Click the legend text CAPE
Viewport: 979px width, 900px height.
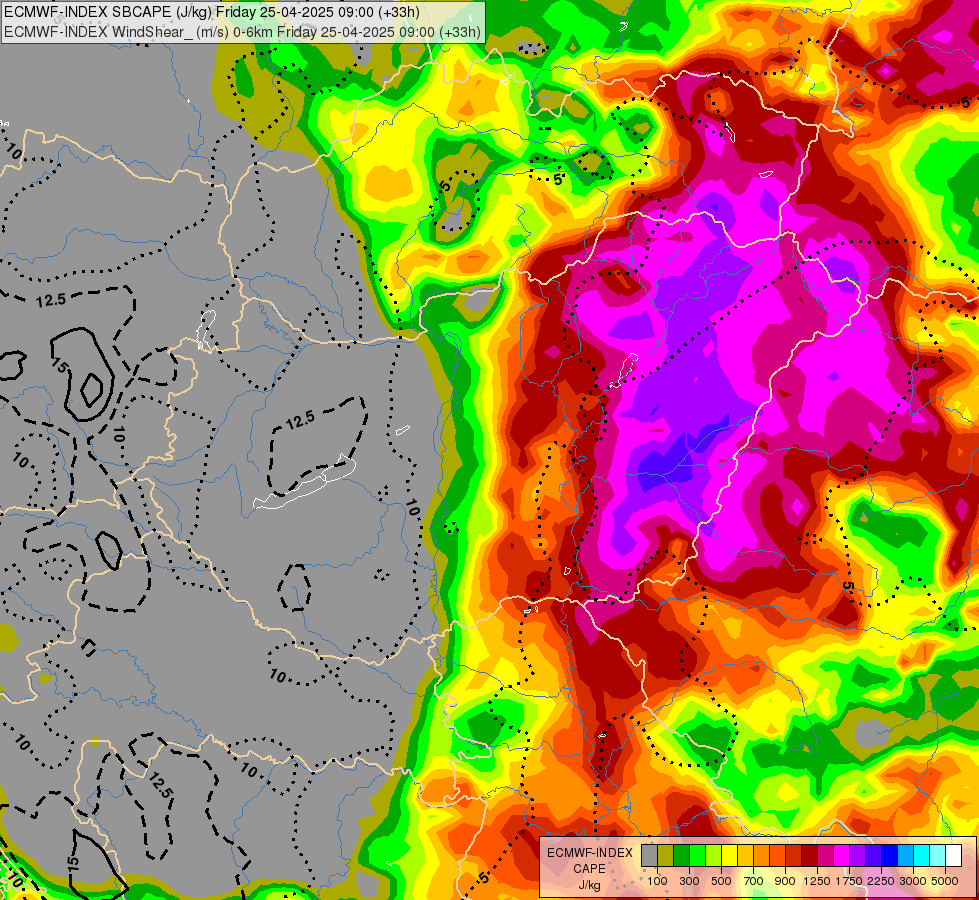coord(589,869)
